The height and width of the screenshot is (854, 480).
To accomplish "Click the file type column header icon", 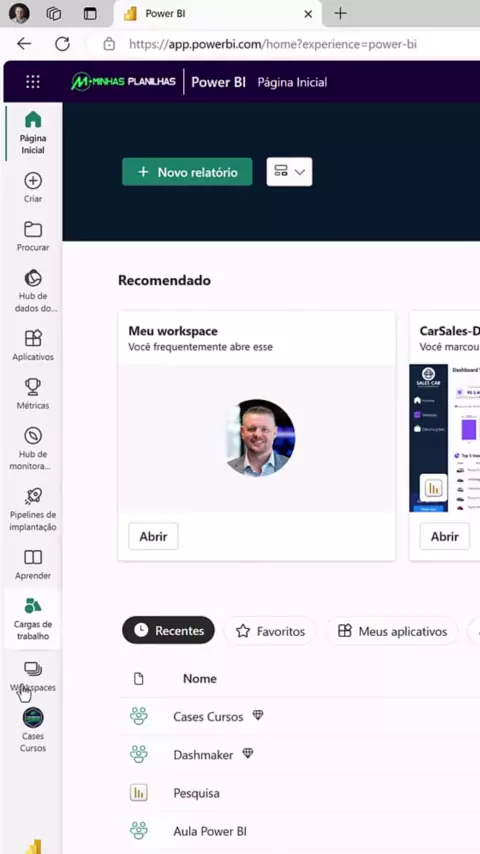I will point(139,679).
